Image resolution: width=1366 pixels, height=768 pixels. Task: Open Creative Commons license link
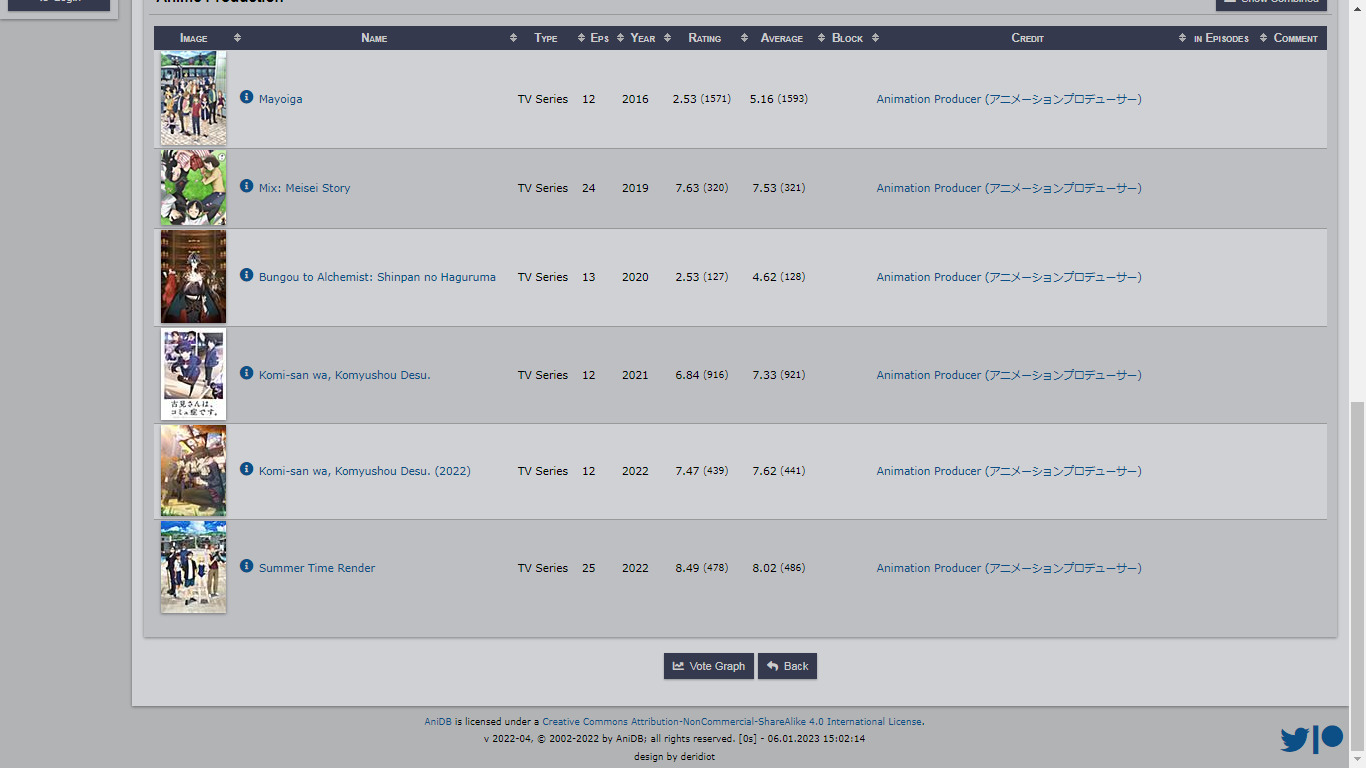point(732,721)
